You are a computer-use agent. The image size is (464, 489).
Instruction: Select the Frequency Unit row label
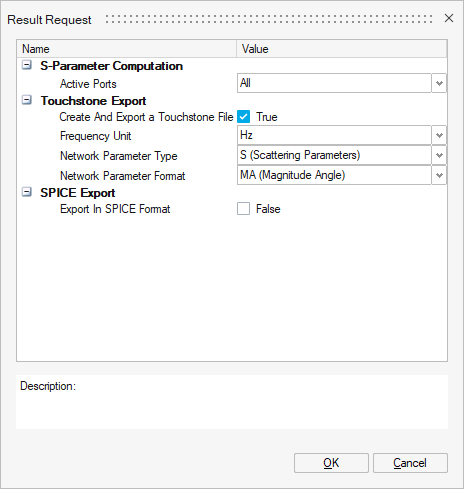point(96,136)
